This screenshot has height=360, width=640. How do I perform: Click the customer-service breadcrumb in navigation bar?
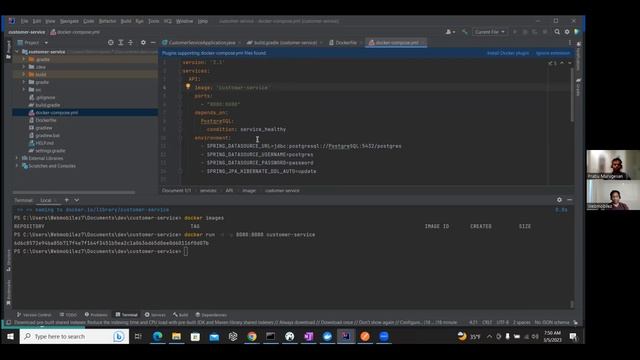point(27,32)
